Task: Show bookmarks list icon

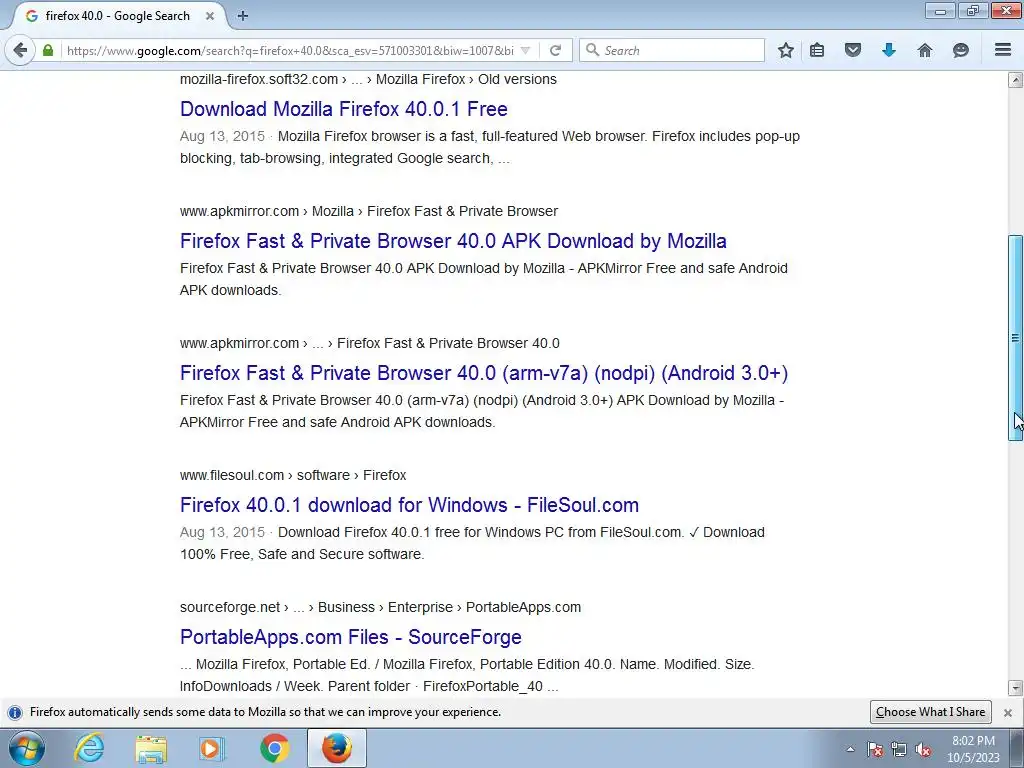Action: pyautogui.click(x=817, y=50)
